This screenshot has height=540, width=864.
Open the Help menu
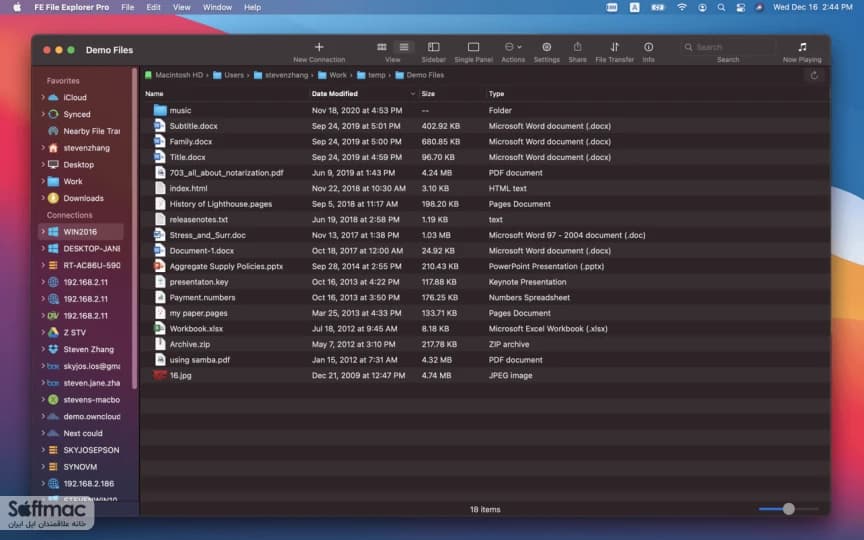[252, 8]
